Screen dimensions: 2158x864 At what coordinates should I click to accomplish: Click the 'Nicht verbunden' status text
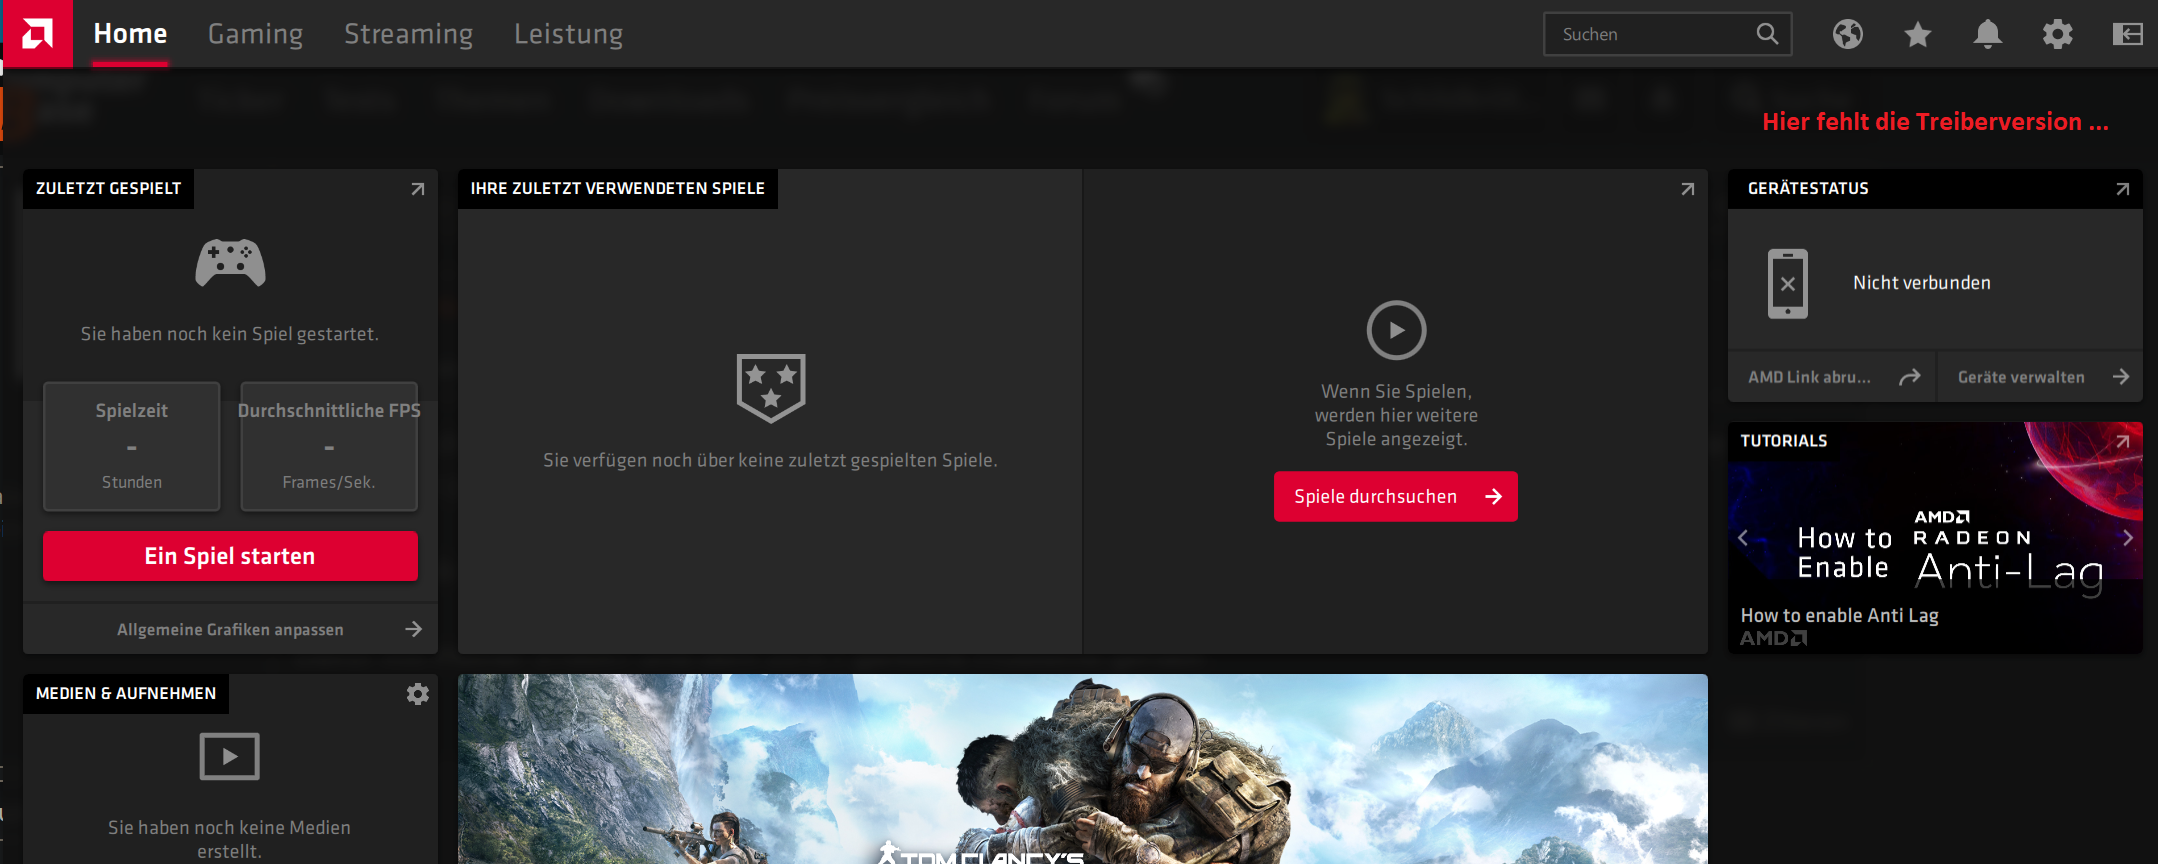pyautogui.click(x=1922, y=283)
